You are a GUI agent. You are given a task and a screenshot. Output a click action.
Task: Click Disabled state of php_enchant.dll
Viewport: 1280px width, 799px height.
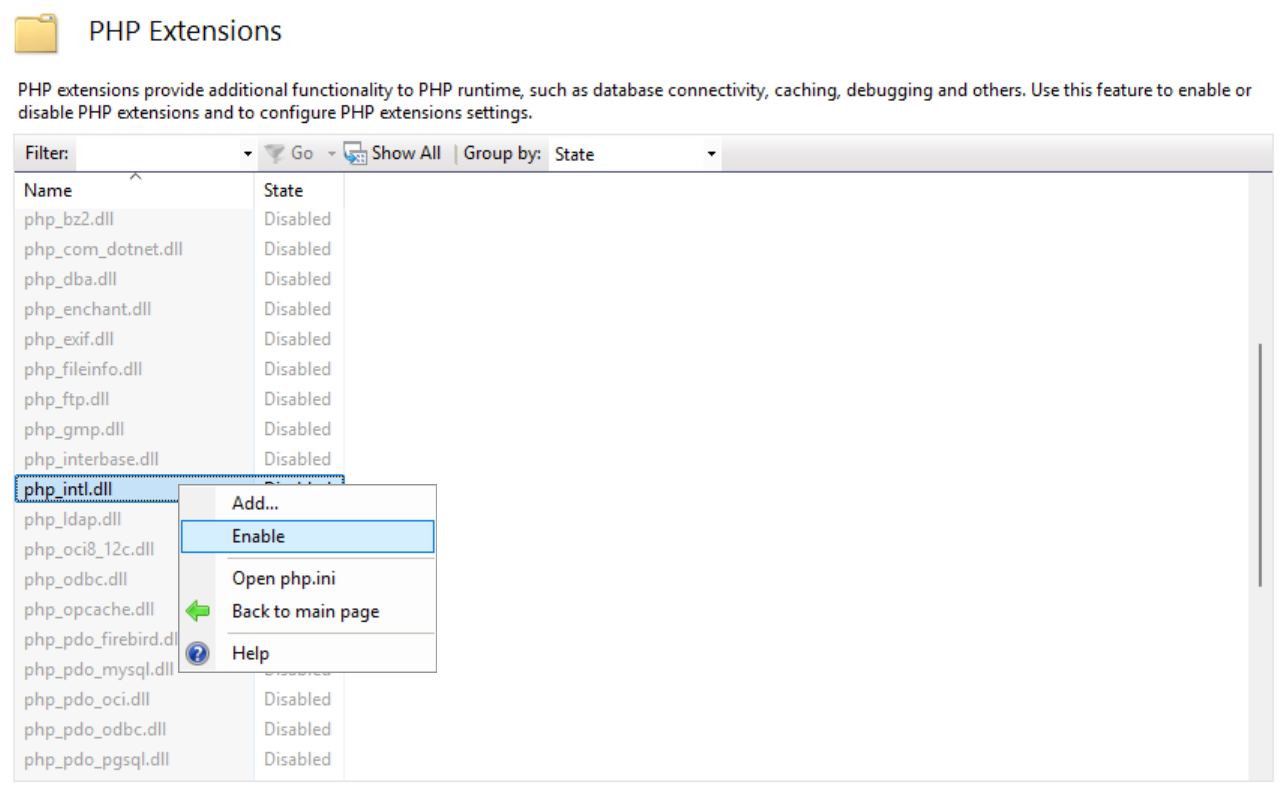click(297, 309)
